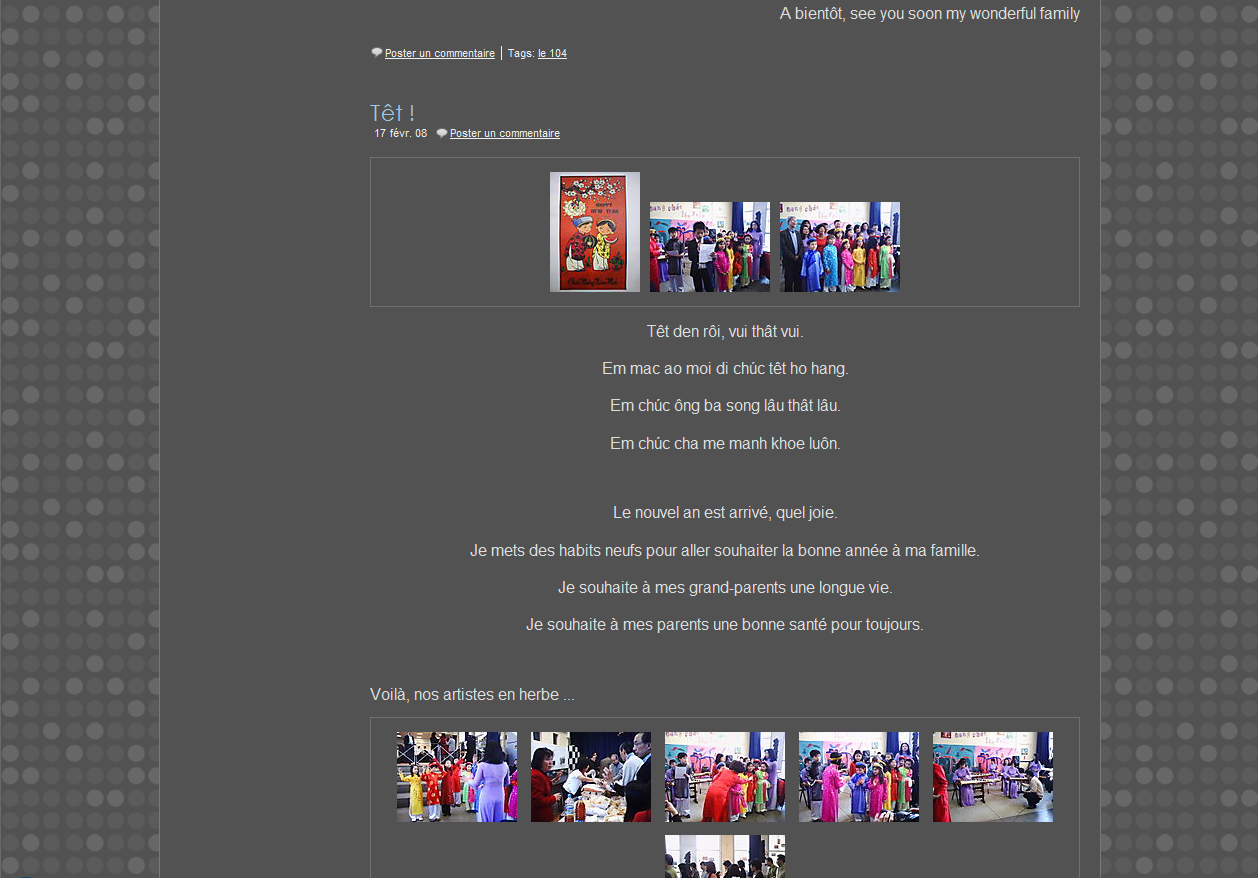Open 'Poster un commentaire' link beside the Tags
This screenshot has width=1258, height=878.
pyautogui.click(x=439, y=54)
